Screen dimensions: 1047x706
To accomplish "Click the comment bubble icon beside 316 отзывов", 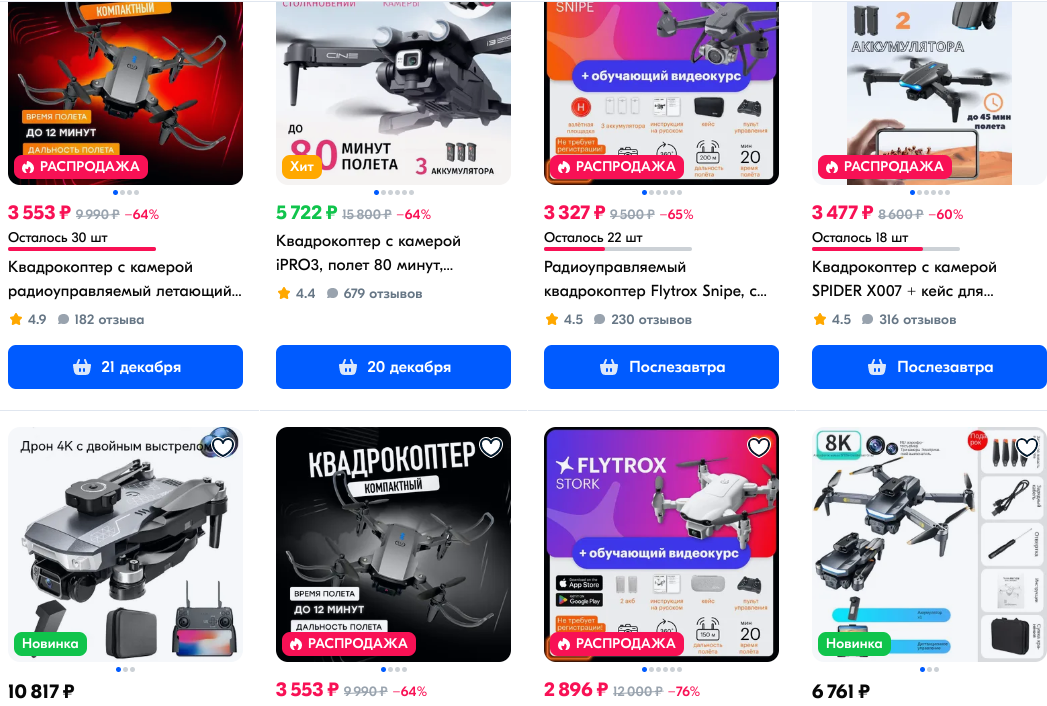I will [867, 320].
